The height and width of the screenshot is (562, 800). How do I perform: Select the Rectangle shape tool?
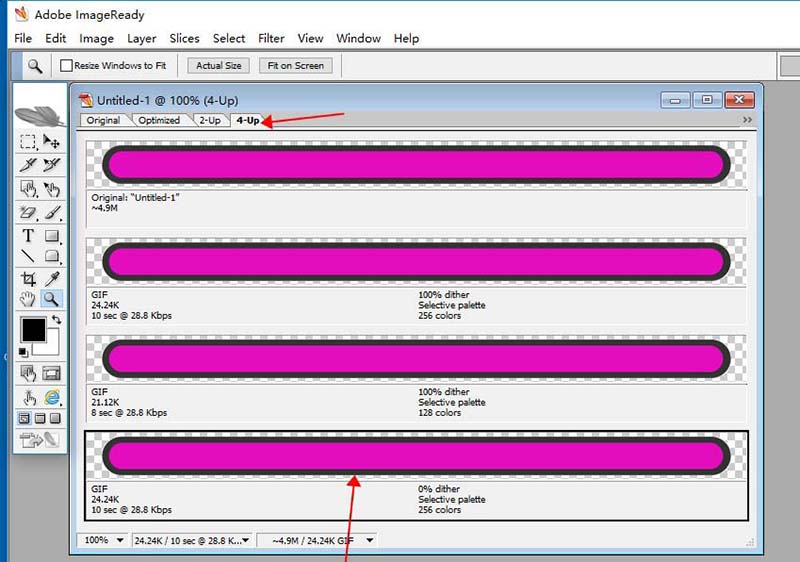[51, 236]
